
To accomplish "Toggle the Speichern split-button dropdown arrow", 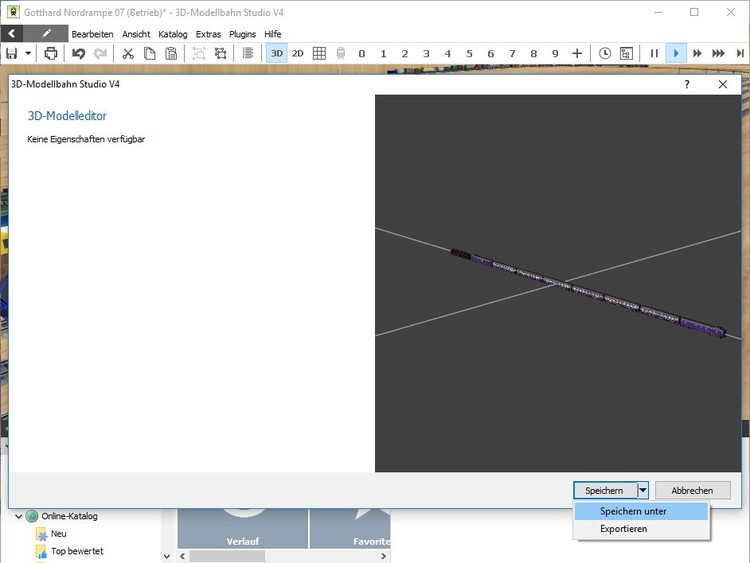I will point(643,490).
